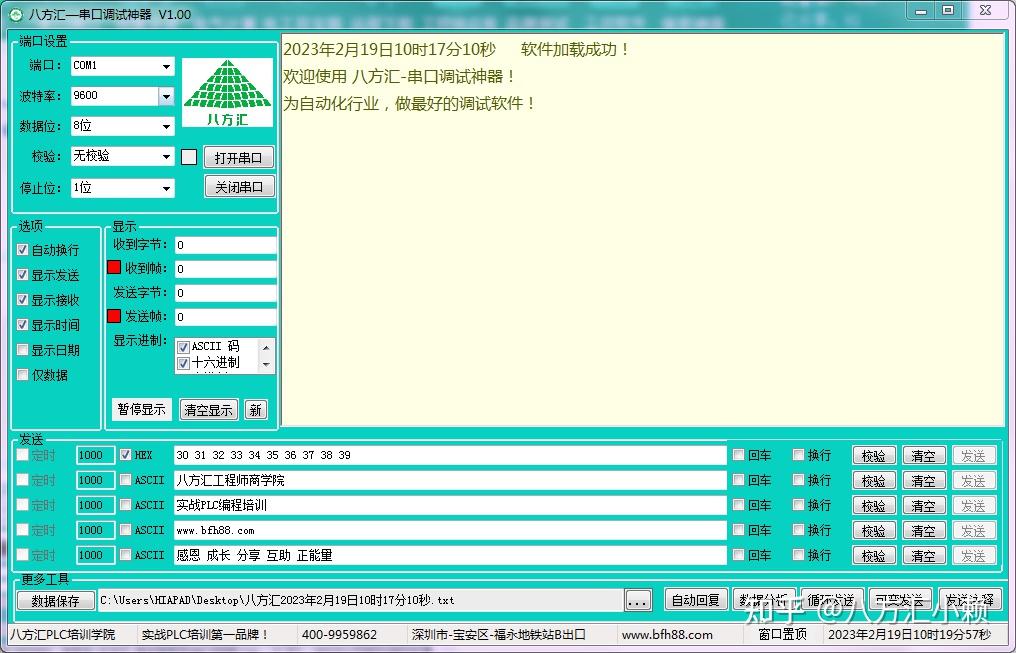Click 校验 button in the 八方汇工程师商学院 row
This screenshot has height=653, width=1016.
[873, 481]
